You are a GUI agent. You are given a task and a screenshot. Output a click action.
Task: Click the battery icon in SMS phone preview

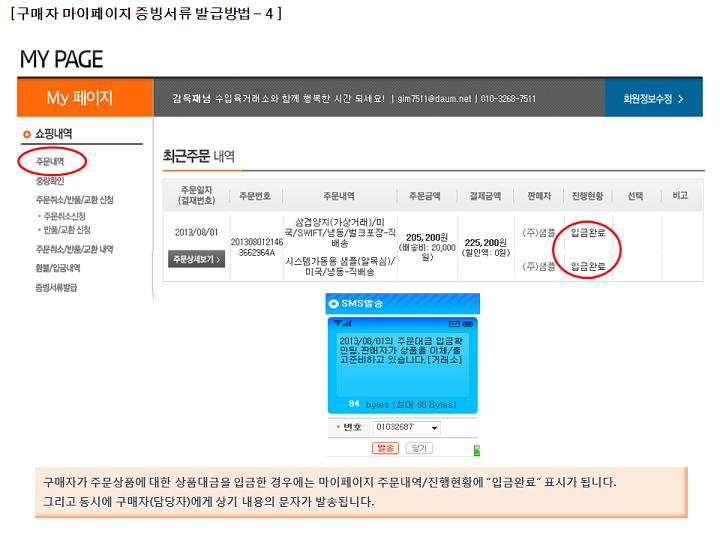468,324
